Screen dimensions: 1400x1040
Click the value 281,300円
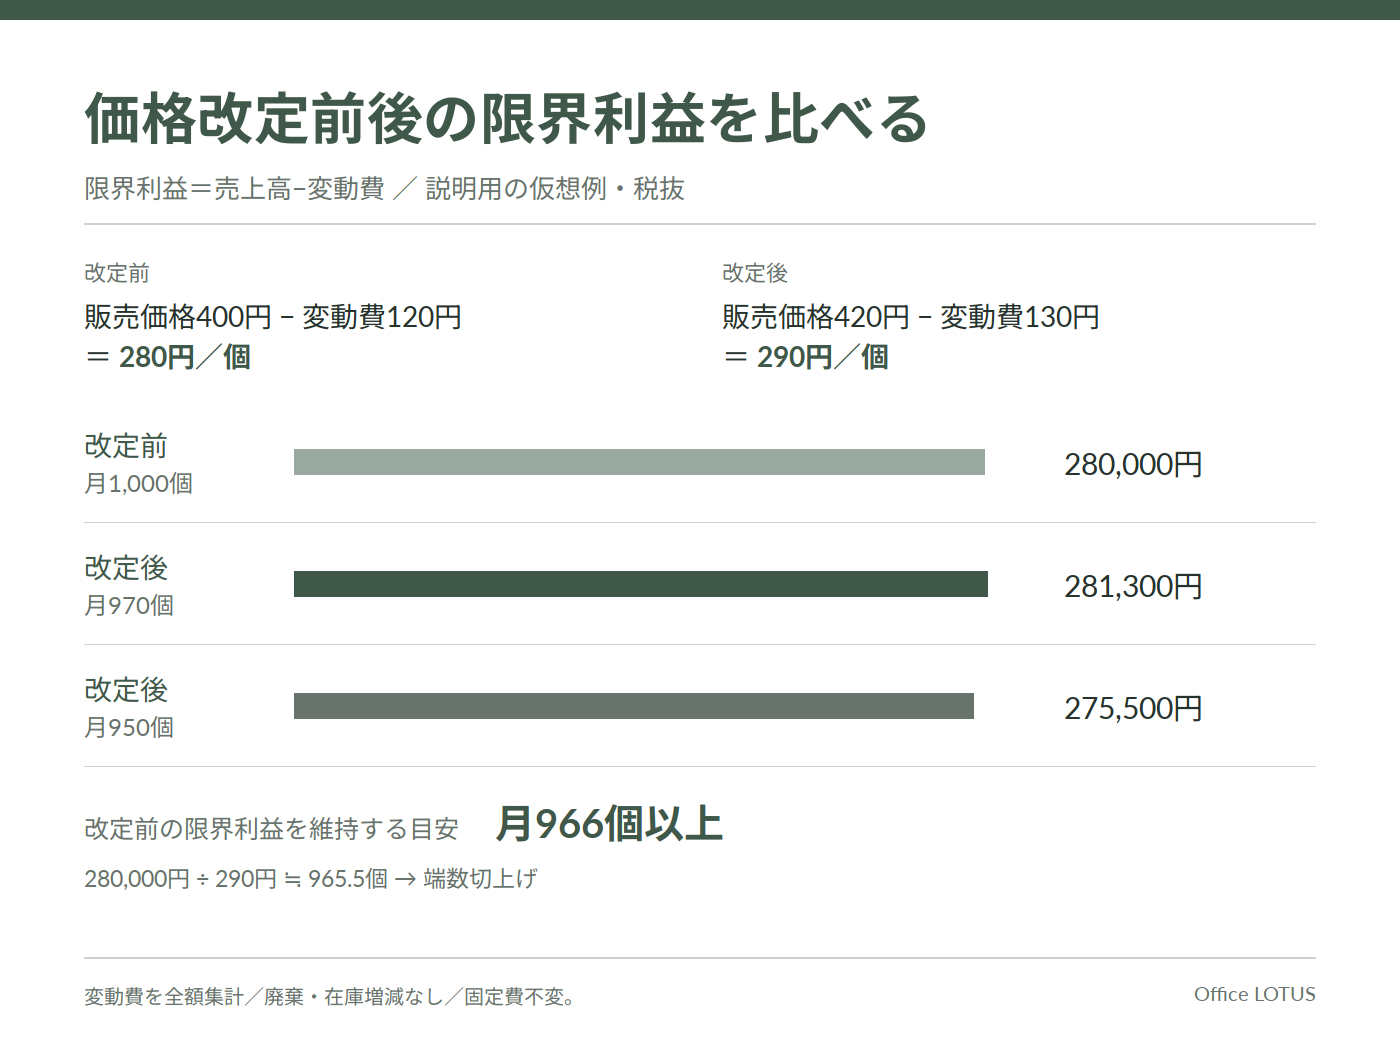[x=1133, y=586]
